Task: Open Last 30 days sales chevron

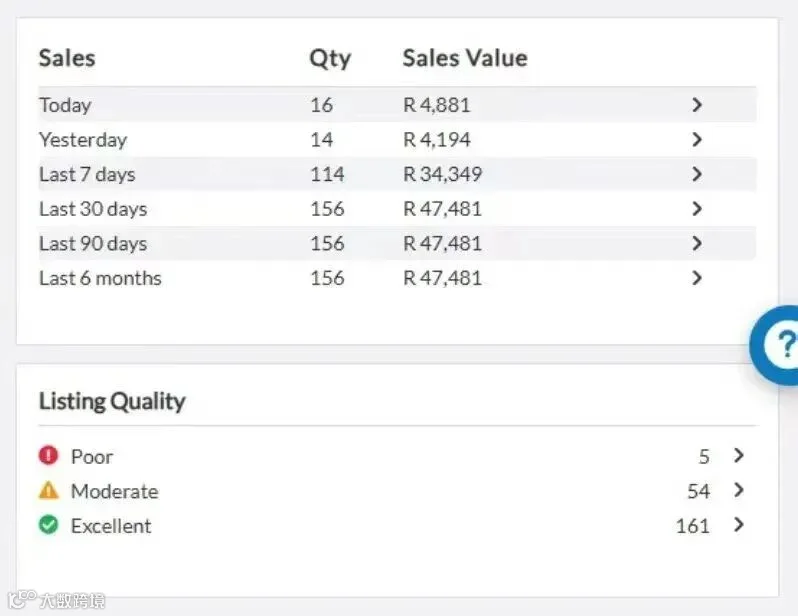Action: 697,209
